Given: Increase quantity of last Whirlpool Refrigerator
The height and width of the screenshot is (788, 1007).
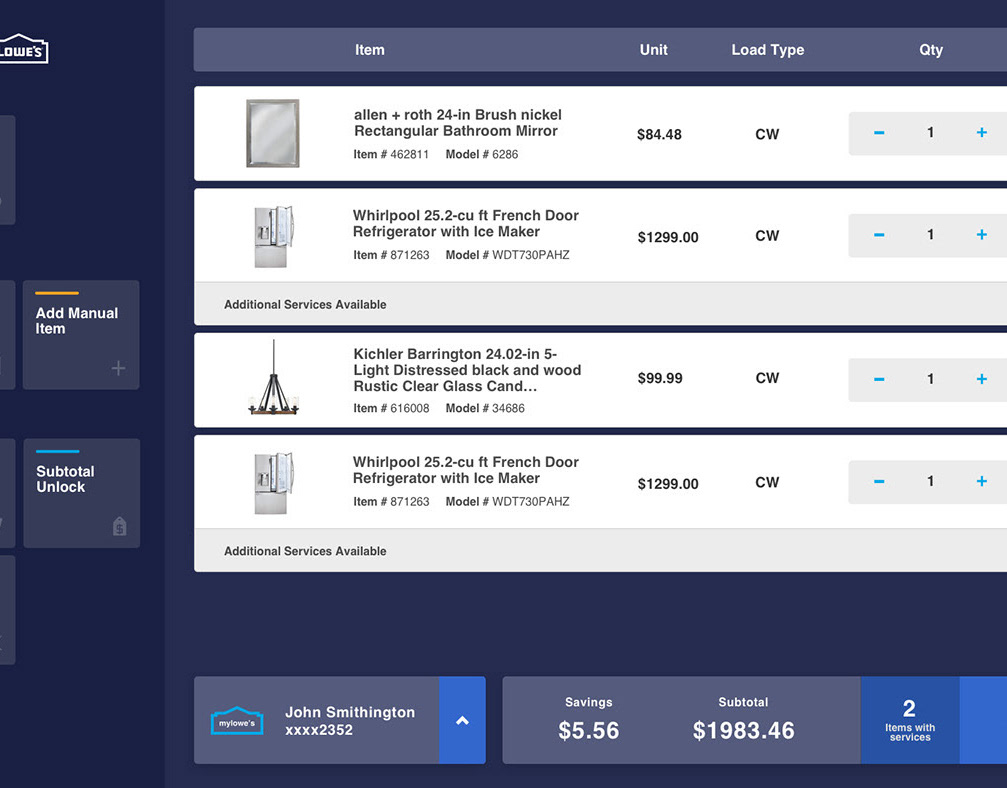Looking at the screenshot, I should (x=981, y=481).
